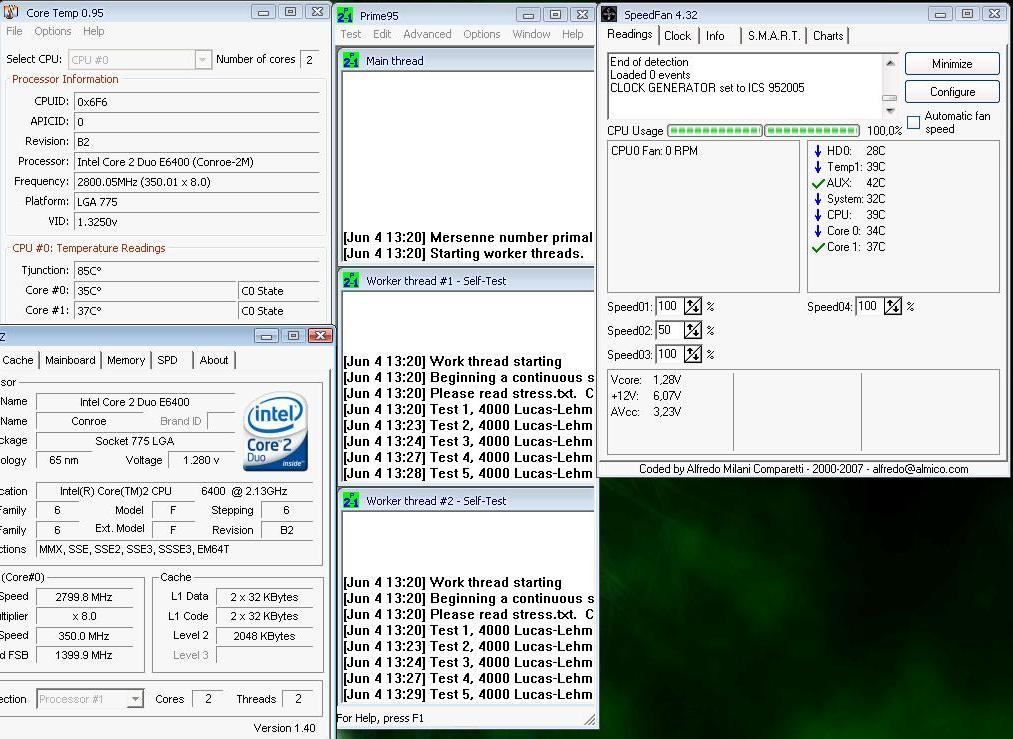Open the Select CPU dropdown in Core Temp
This screenshot has height=739, width=1013.
(x=202, y=59)
